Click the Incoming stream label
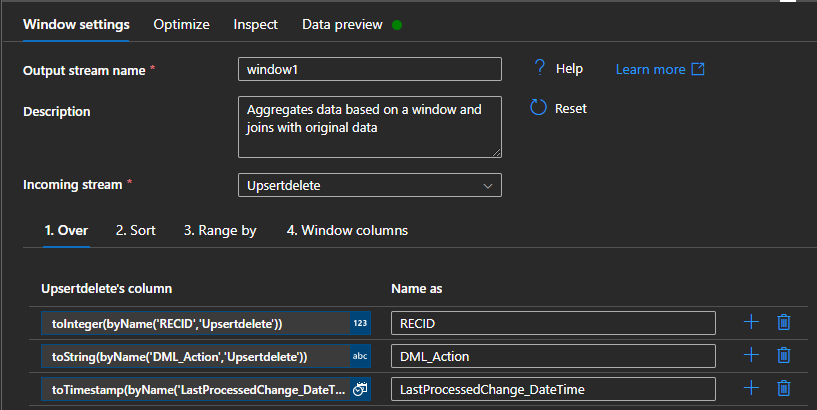The height and width of the screenshot is (410, 817). pyautogui.click(x=72, y=184)
